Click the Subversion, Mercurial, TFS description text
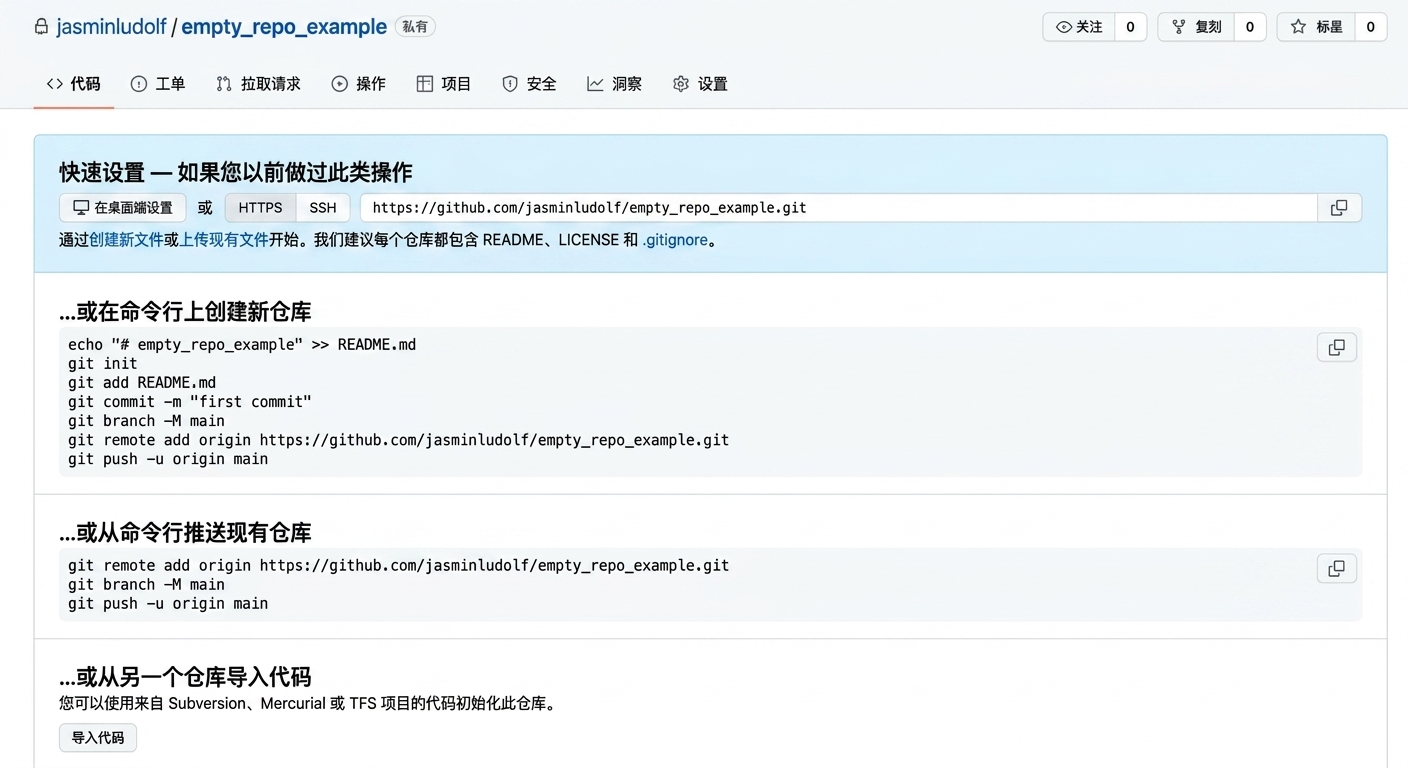 307,704
